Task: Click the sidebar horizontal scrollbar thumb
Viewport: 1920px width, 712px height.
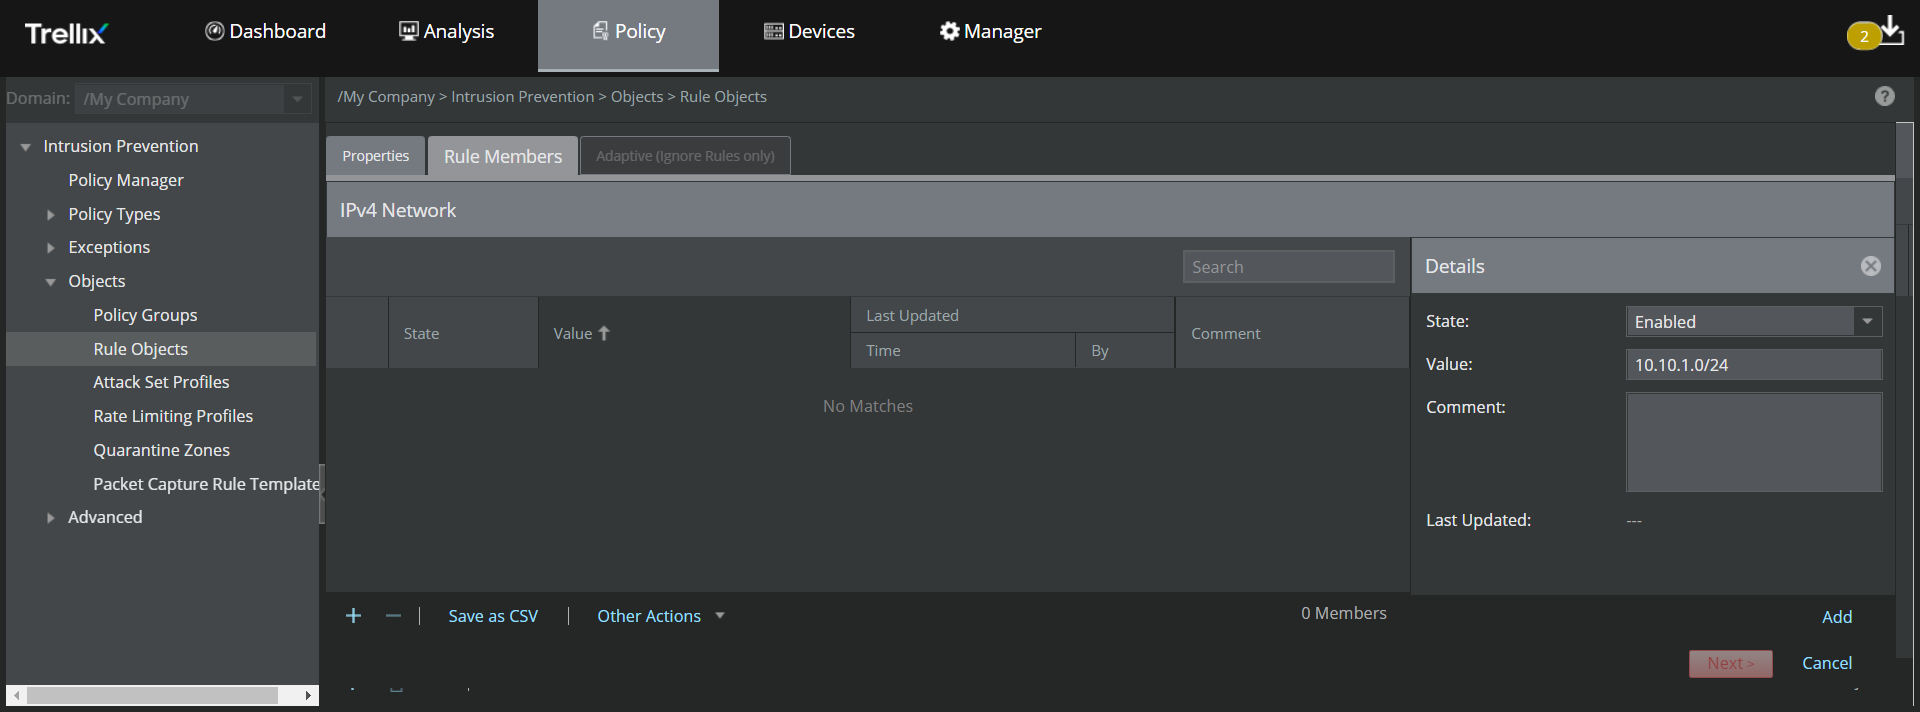Action: tap(152, 695)
